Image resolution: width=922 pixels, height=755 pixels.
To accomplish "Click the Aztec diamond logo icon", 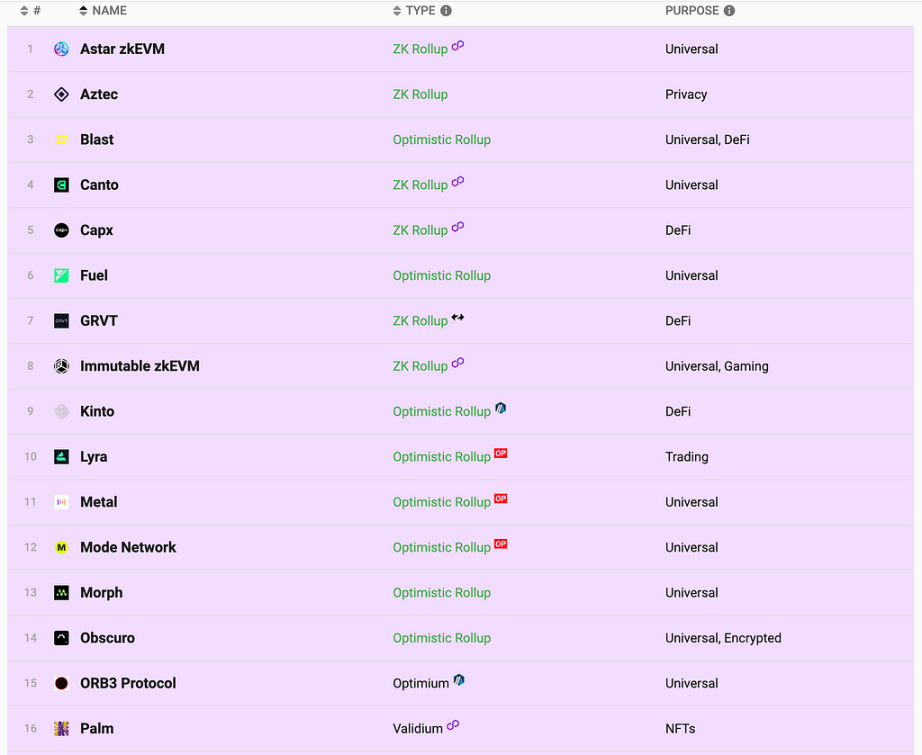I will 61,94.
